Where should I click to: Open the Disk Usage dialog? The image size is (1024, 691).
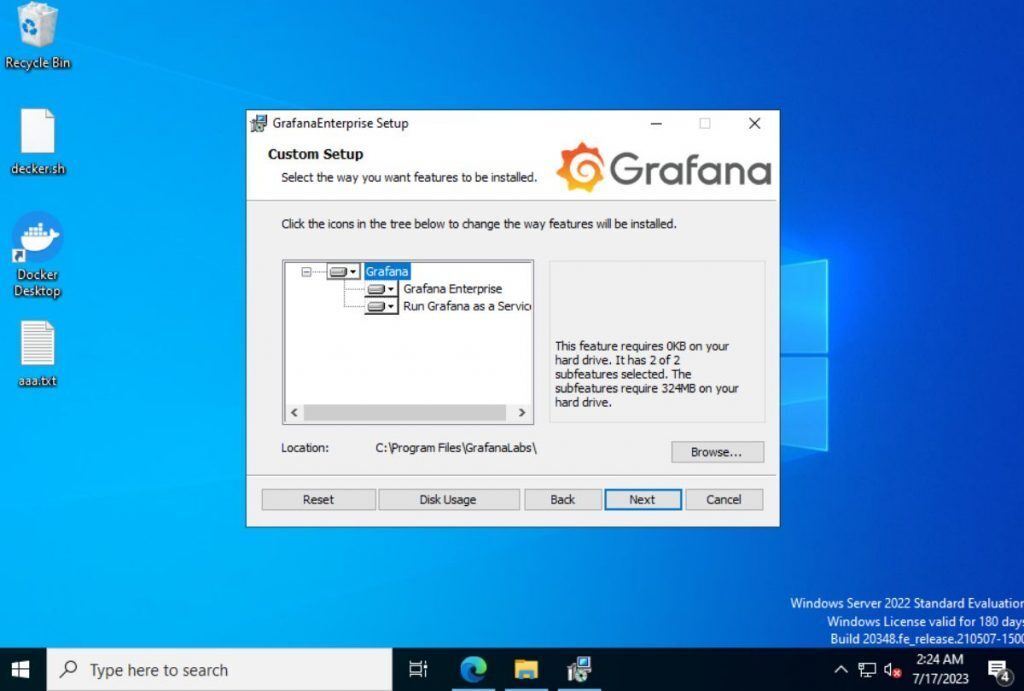(x=449, y=499)
